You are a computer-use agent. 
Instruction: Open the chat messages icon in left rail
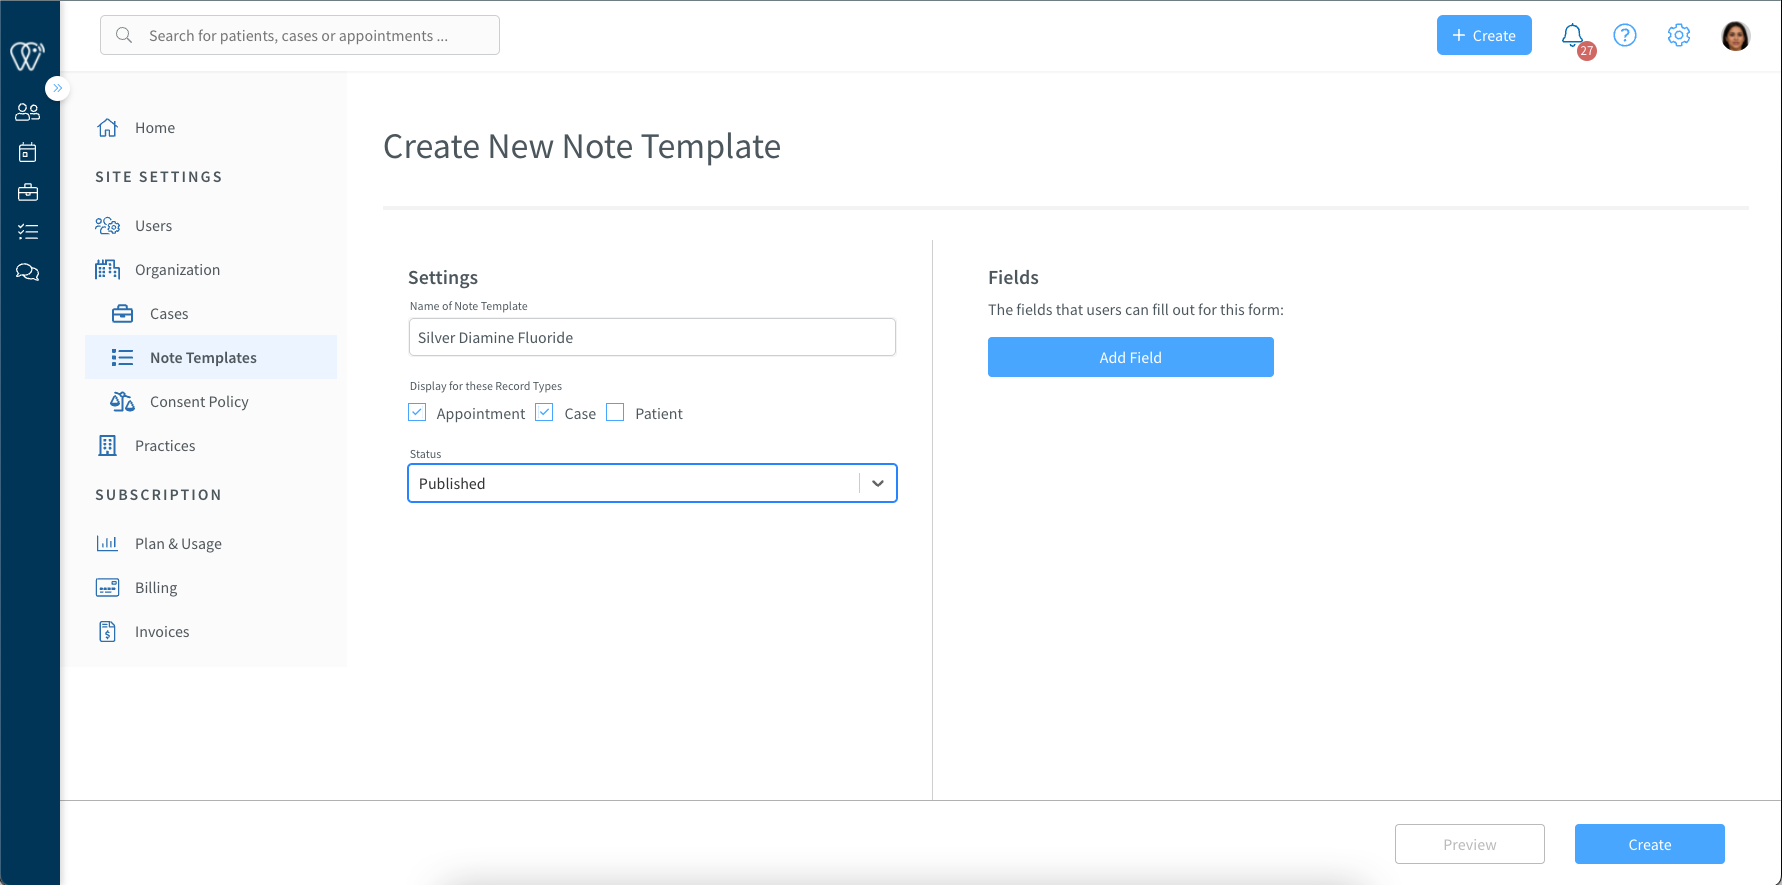point(28,272)
